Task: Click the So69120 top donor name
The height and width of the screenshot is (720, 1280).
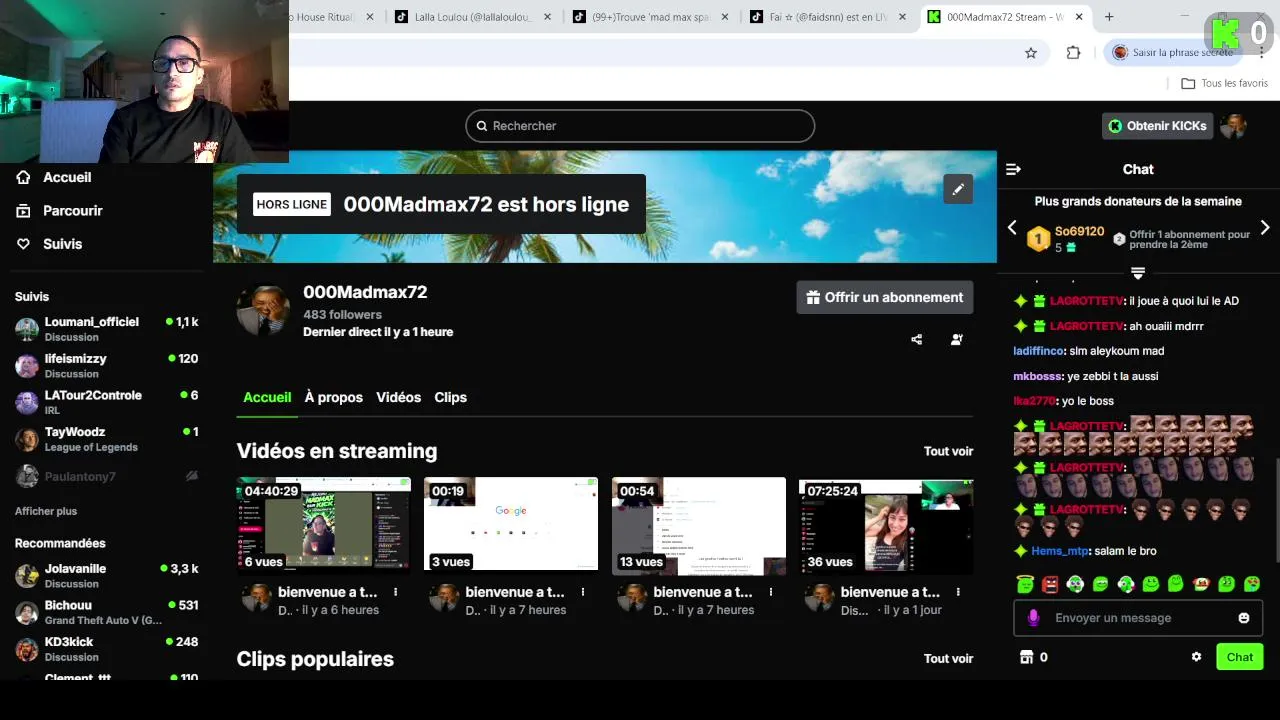Action: (1079, 232)
